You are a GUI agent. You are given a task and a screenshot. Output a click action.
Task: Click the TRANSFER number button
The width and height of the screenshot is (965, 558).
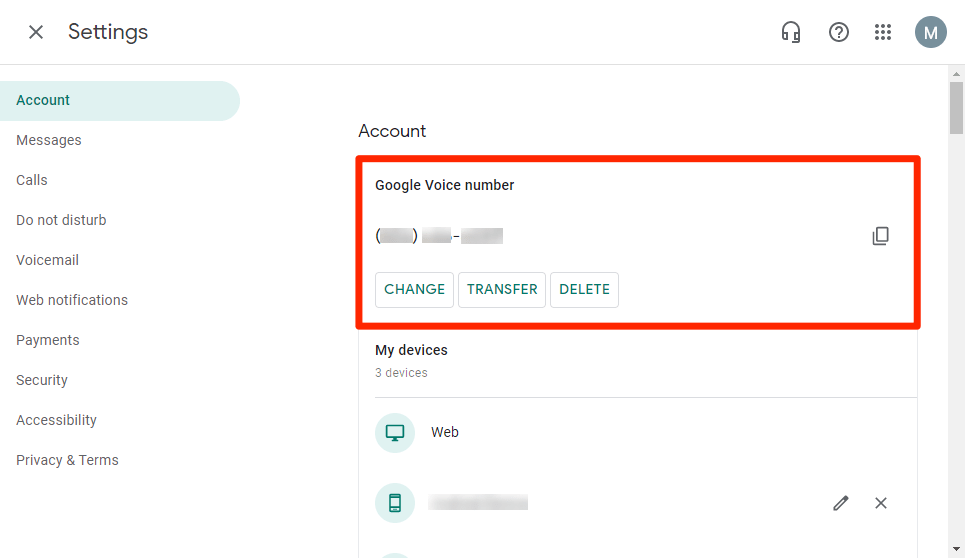click(x=502, y=290)
